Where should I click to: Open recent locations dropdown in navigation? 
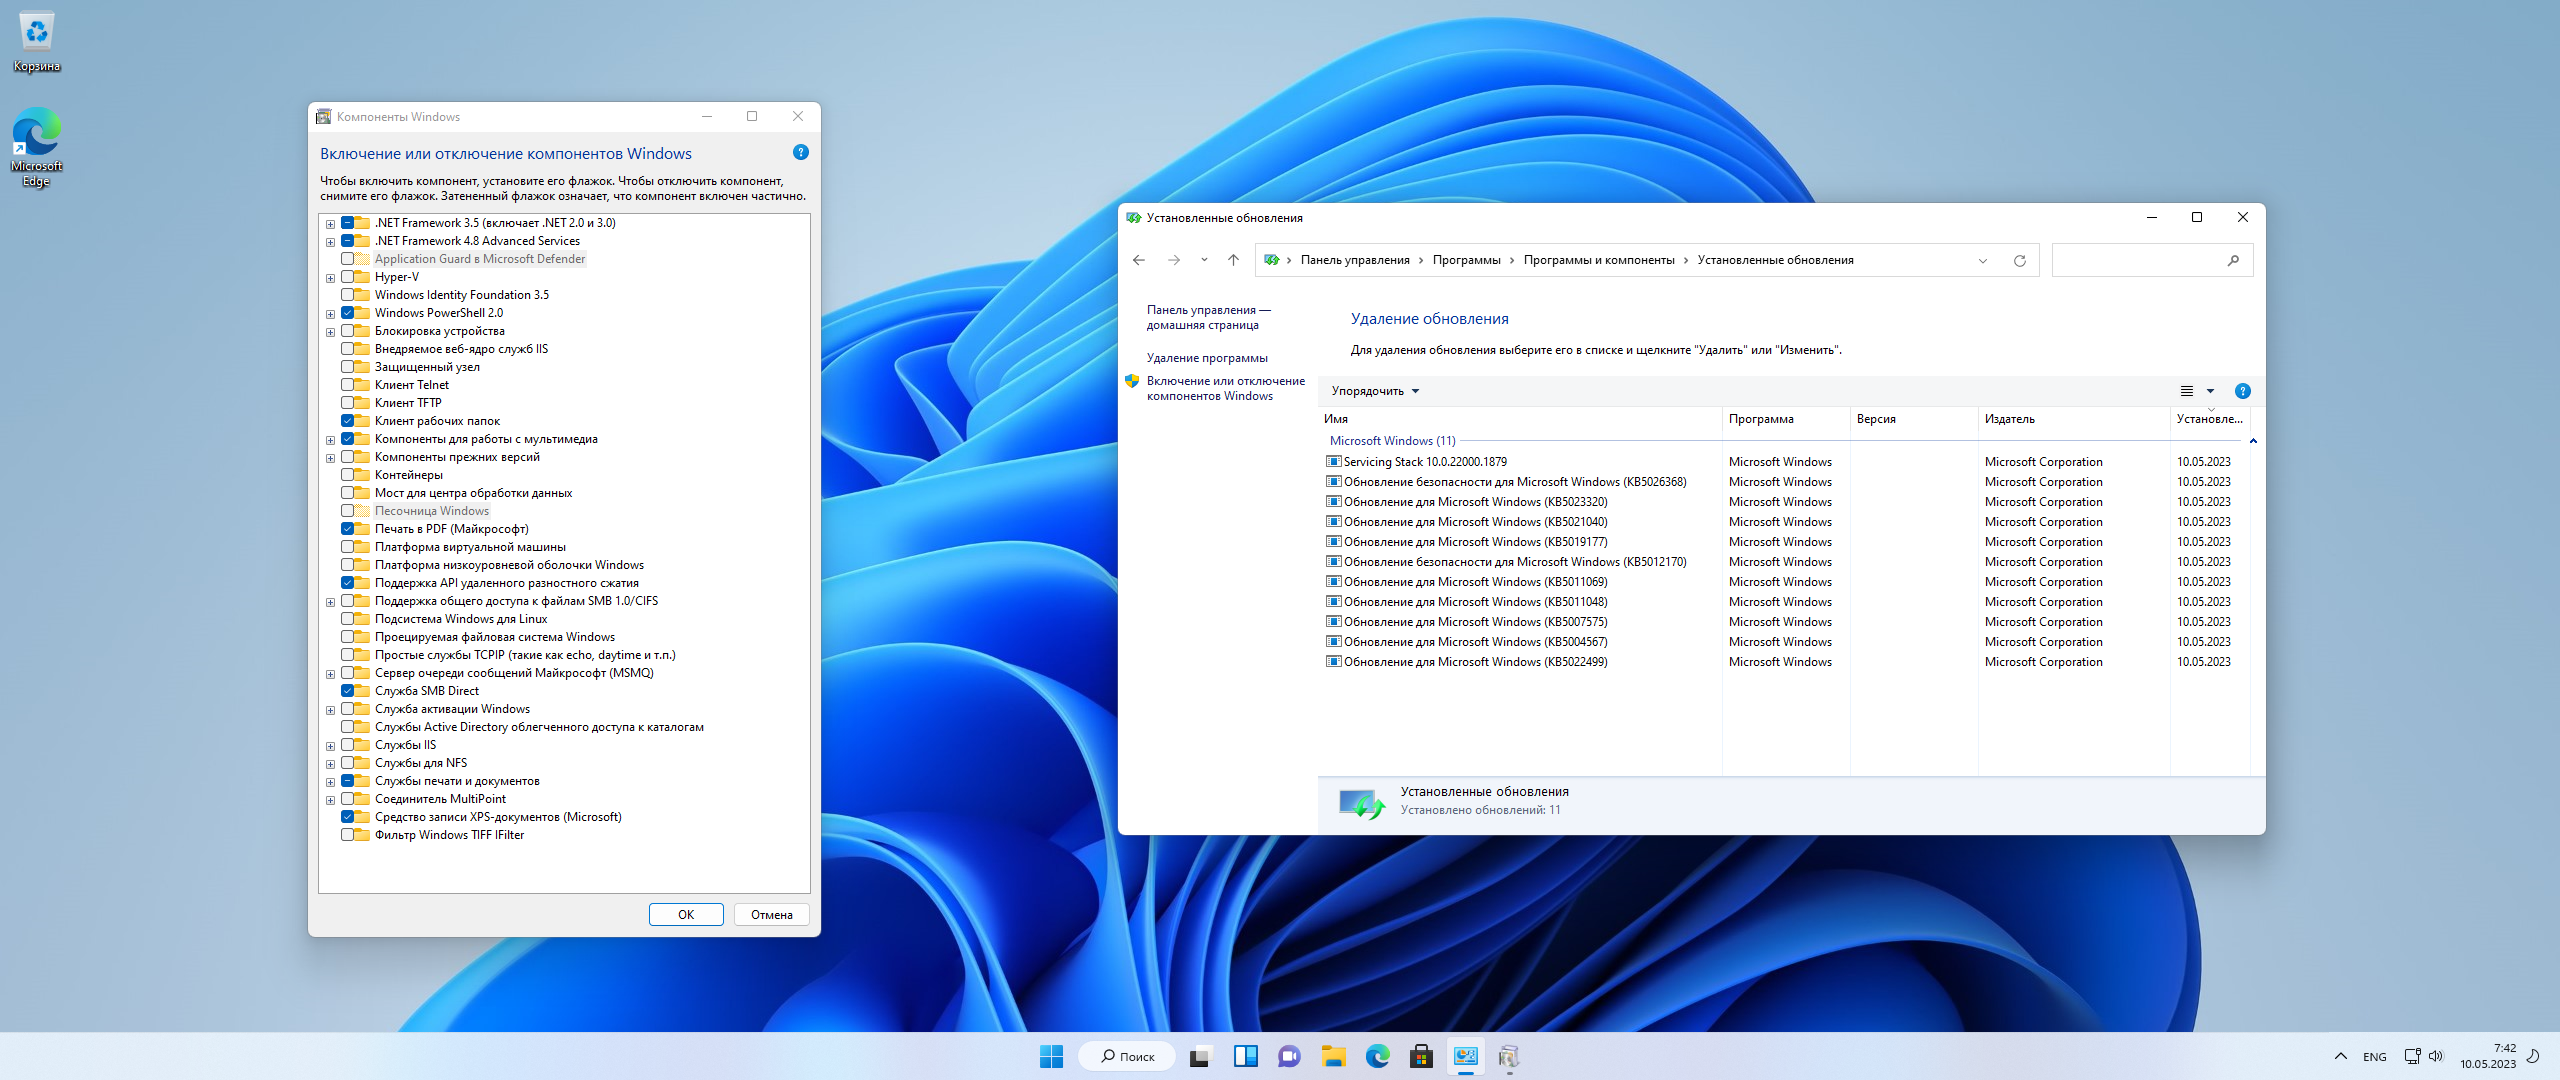[x=1204, y=260]
